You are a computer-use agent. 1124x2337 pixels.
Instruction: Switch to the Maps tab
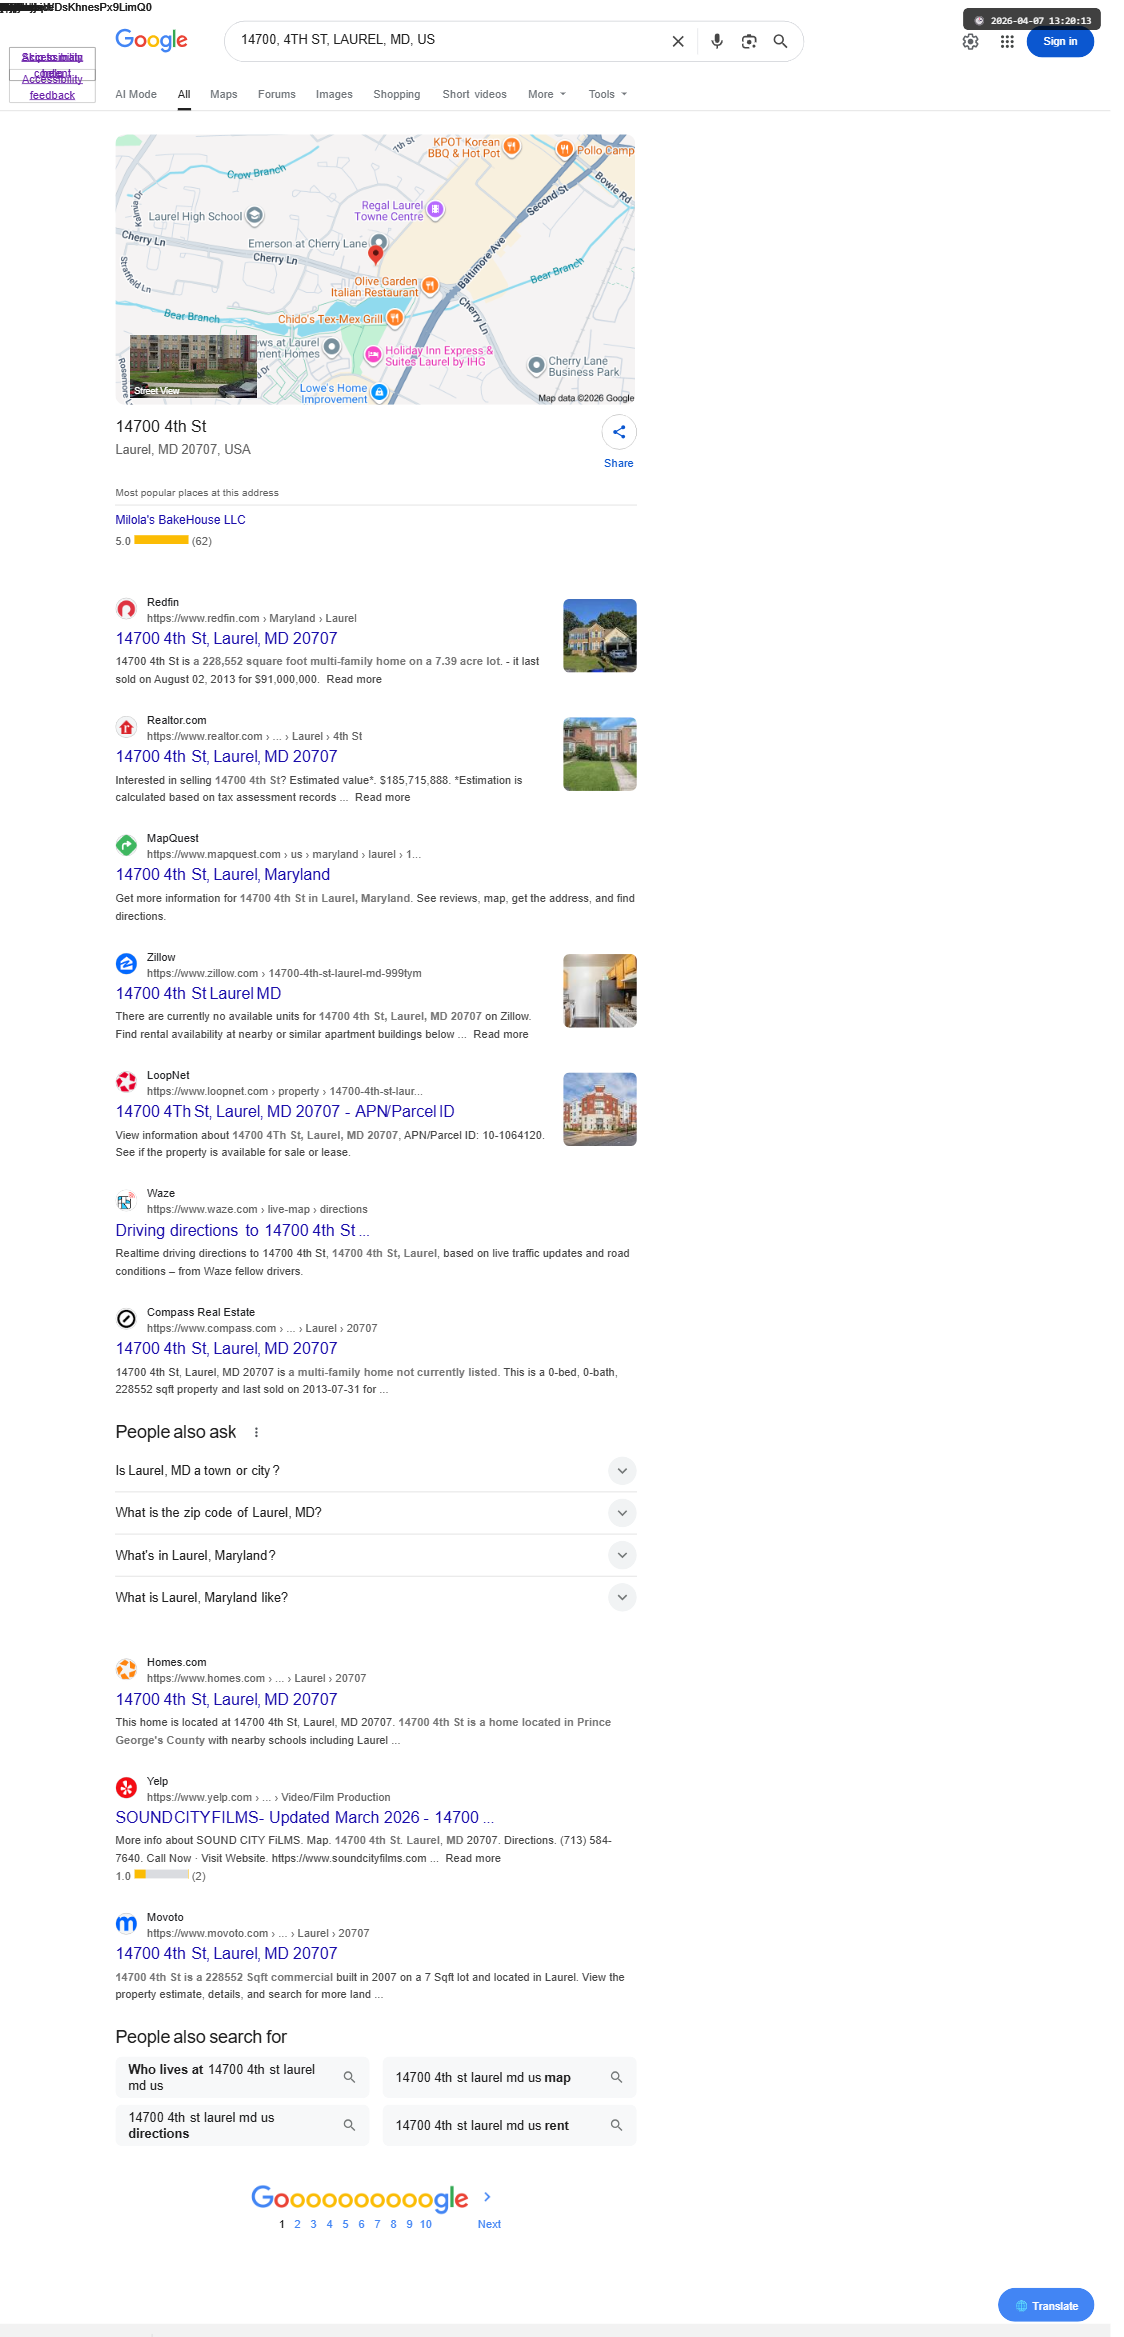pos(224,94)
